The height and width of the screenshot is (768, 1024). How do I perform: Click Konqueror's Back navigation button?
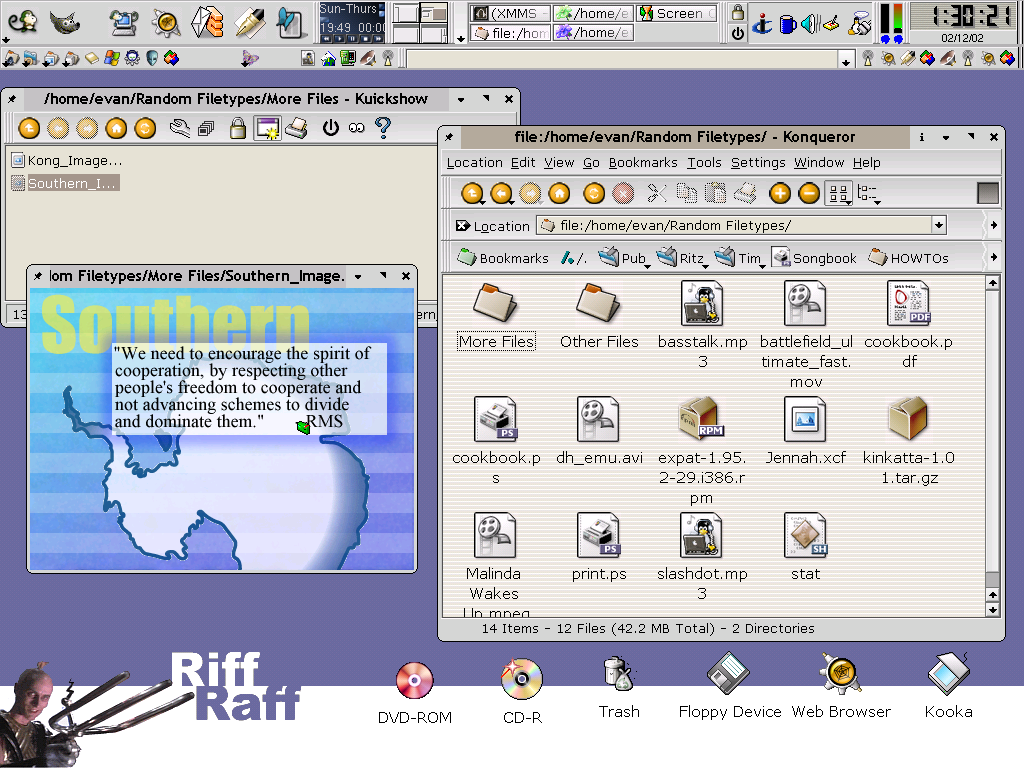pyautogui.click(x=502, y=193)
